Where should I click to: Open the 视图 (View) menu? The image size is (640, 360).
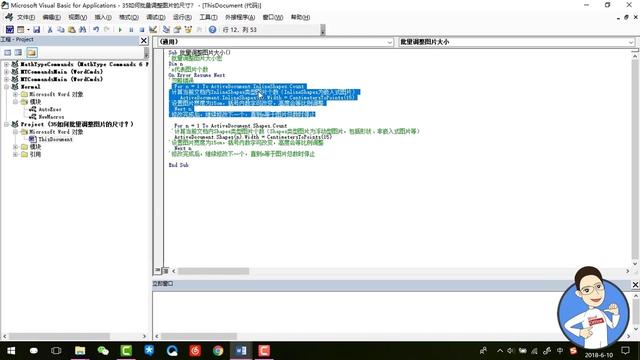[x=78, y=17]
